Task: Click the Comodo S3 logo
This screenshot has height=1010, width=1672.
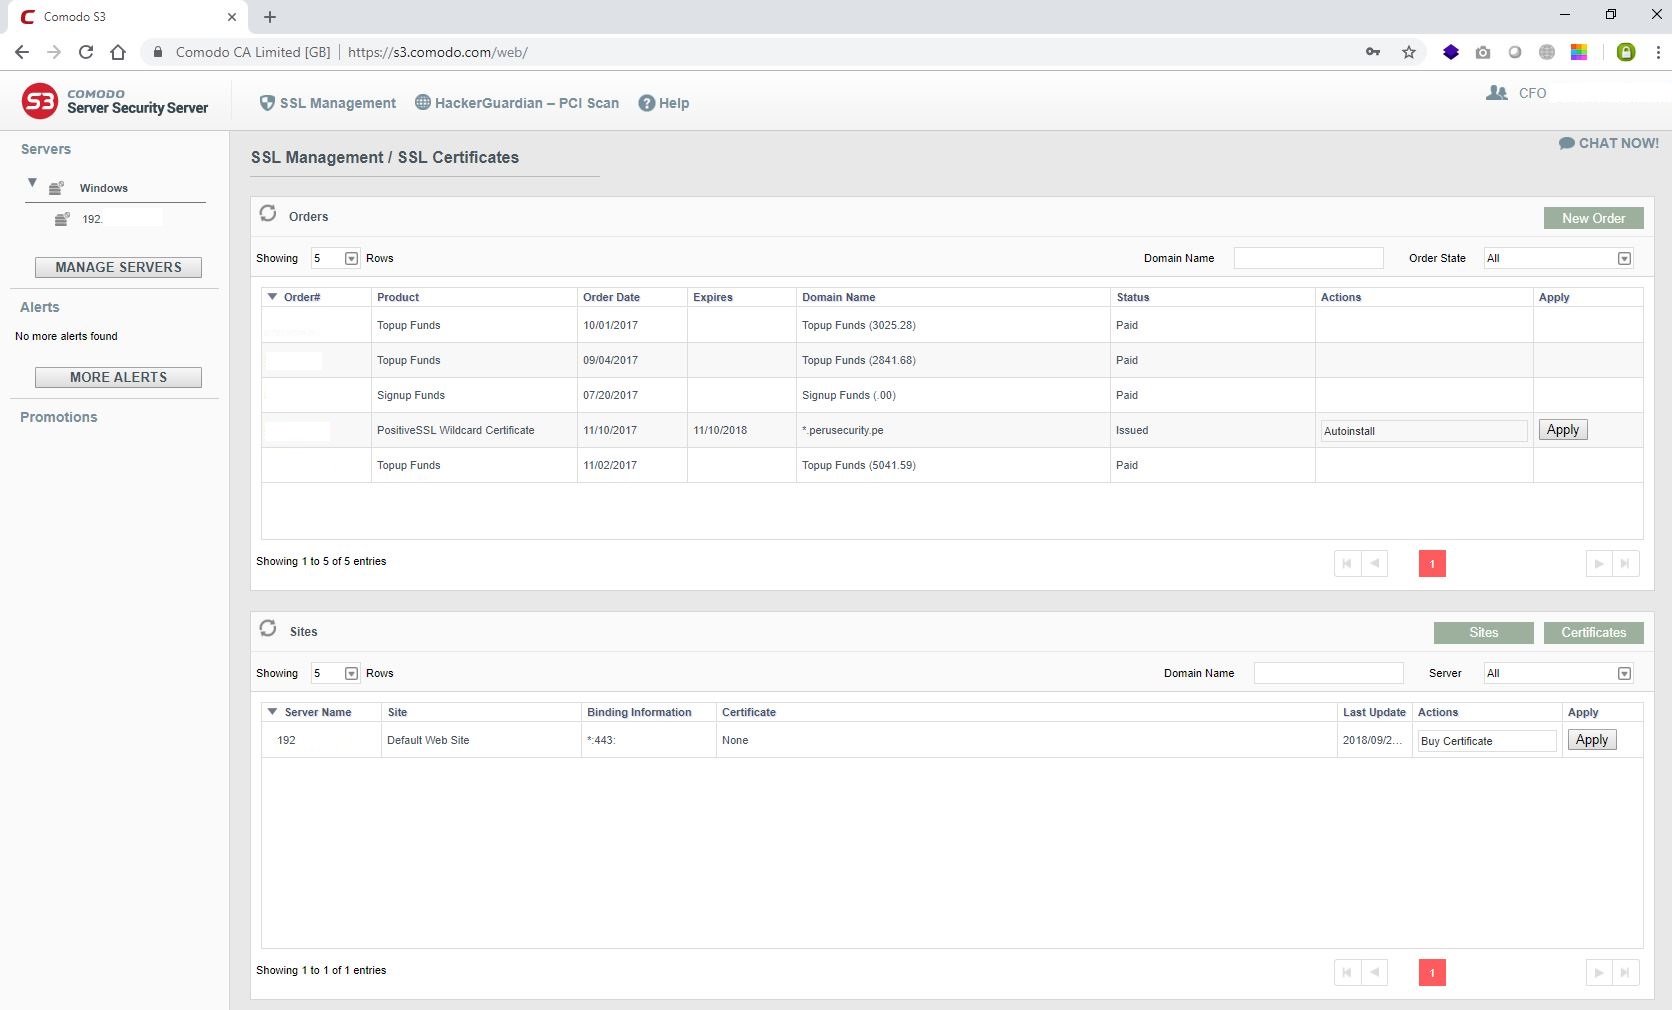Action: click(x=40, y=101)
